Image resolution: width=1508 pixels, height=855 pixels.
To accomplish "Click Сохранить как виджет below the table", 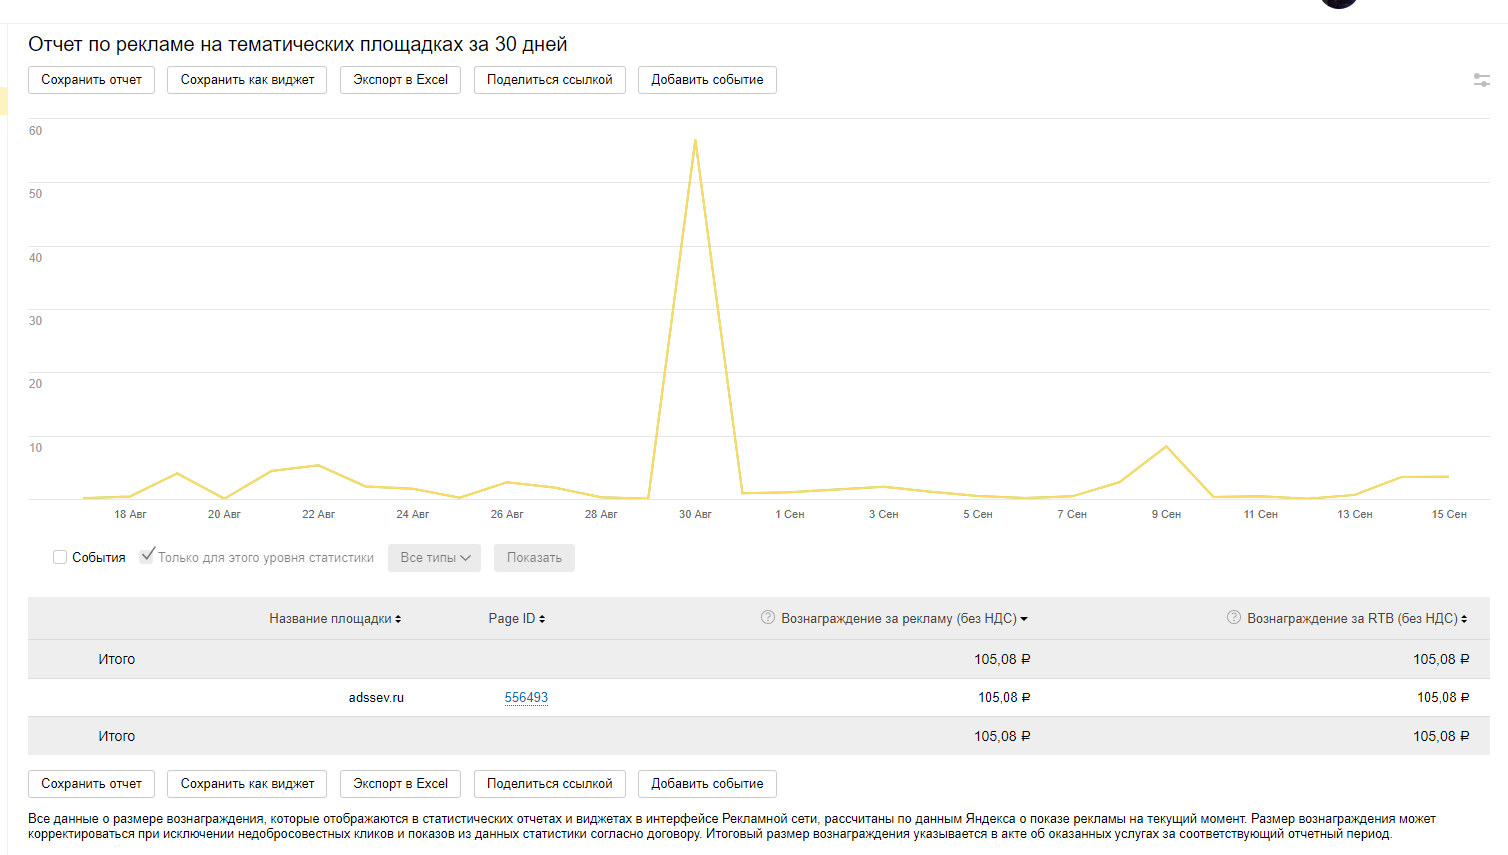I will [247, 784].
